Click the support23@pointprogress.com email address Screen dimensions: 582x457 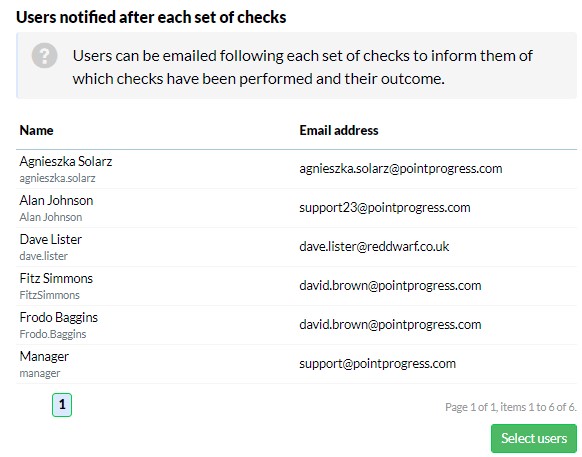point(385,208)
